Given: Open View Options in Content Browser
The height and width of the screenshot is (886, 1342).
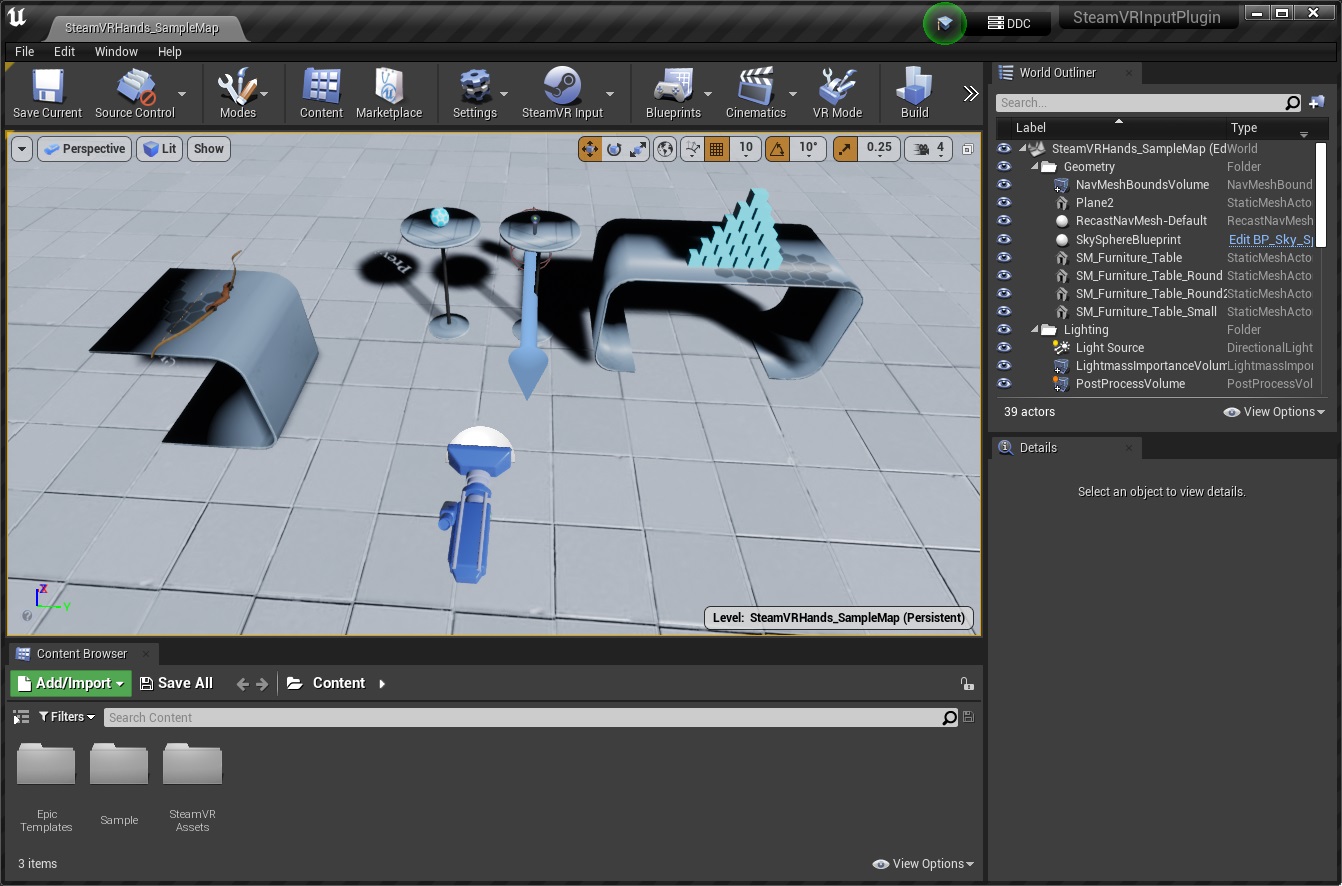Looking at the screenshot, I should point(923,864).
